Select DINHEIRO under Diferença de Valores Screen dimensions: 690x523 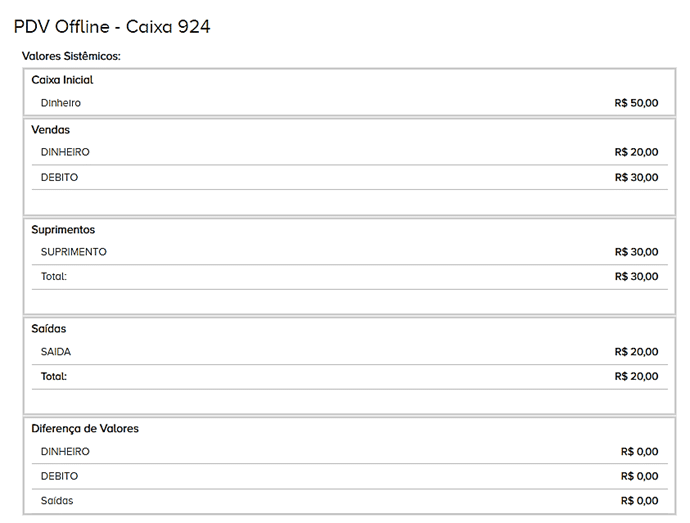pyautogui.click(x=65, y=452)
